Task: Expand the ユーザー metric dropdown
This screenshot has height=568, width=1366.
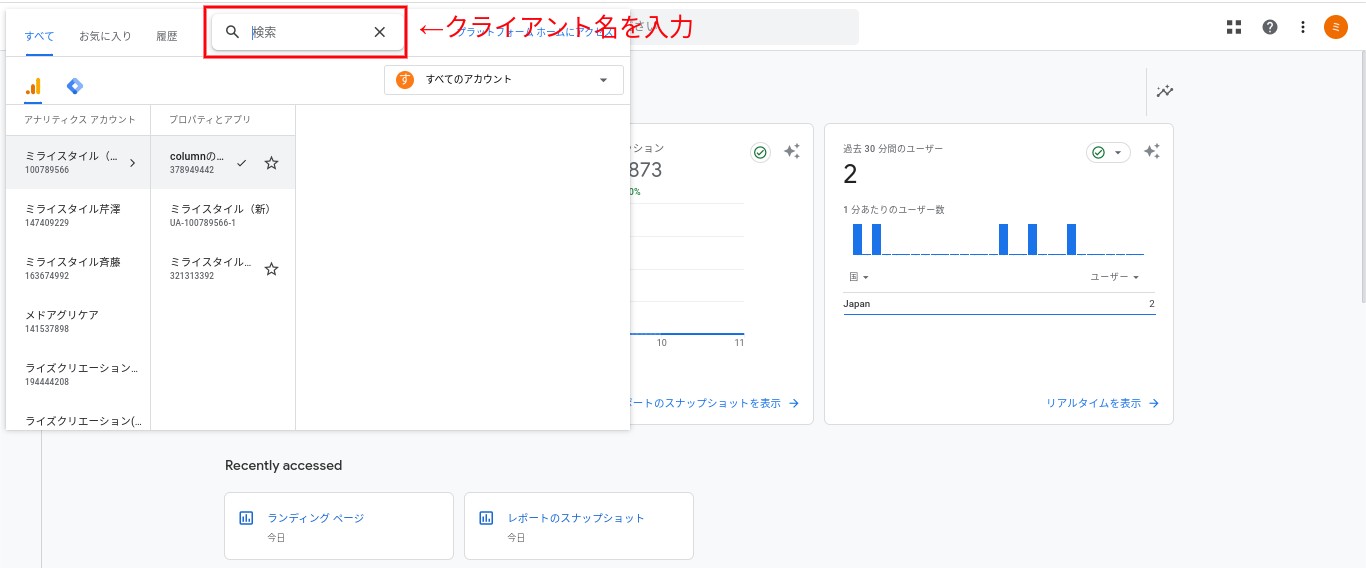Action: click(1114, 277)
